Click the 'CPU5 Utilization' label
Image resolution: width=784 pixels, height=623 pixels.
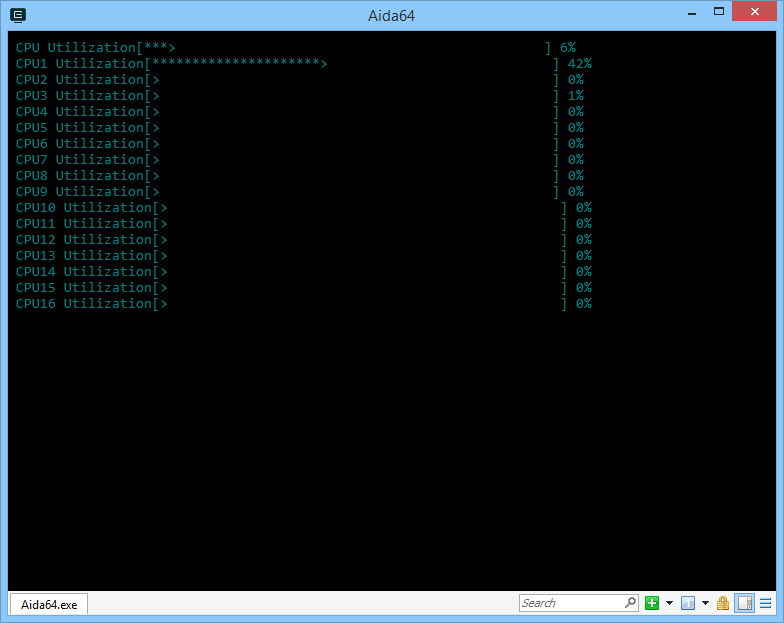tap(80, 128)
